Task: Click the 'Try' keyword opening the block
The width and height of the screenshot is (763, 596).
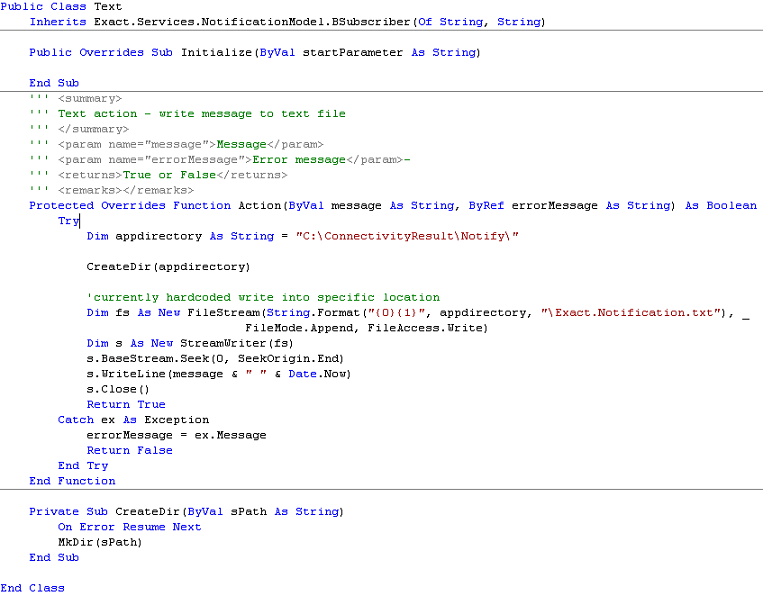Action: coord(68,221)
